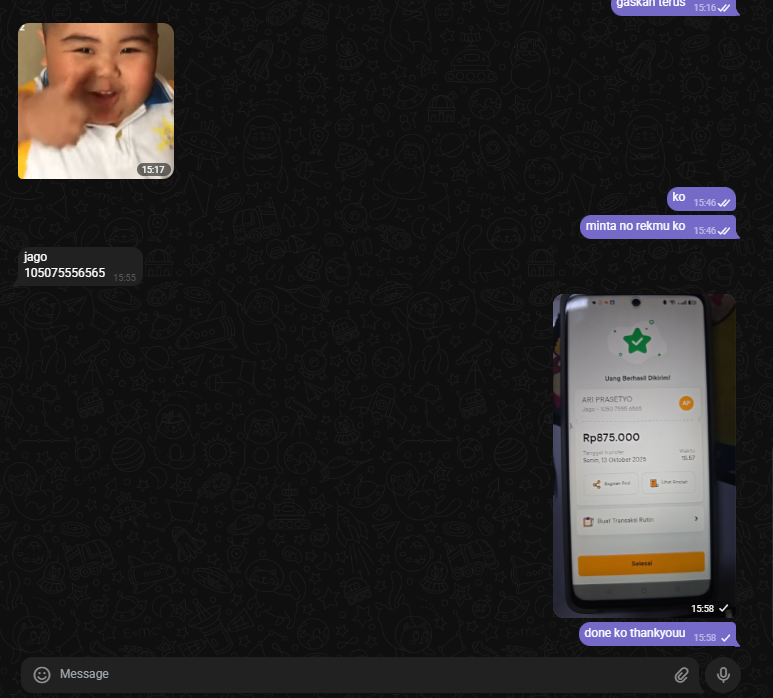
Task: Click read checkmarks on 'ko' message
Action: point(724,203)
